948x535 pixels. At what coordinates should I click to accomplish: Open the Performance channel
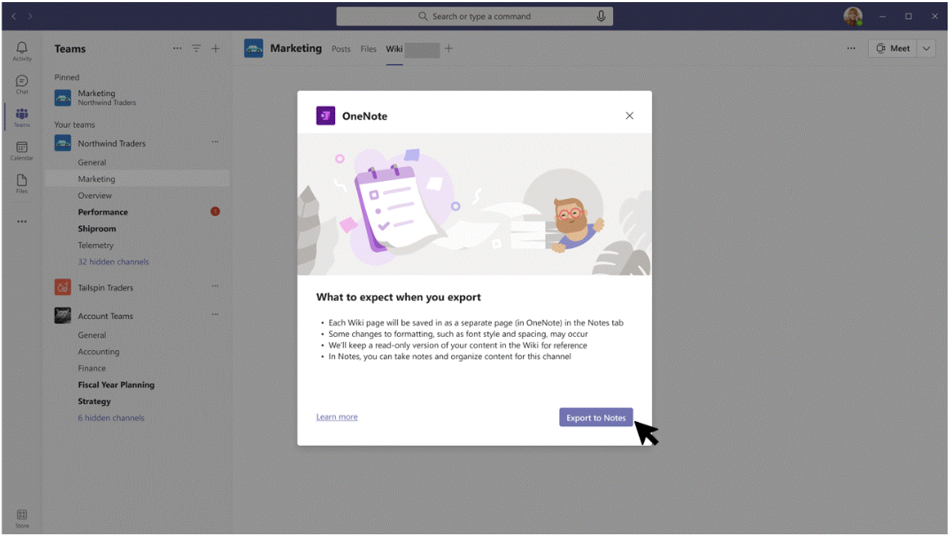coord(103,212)
